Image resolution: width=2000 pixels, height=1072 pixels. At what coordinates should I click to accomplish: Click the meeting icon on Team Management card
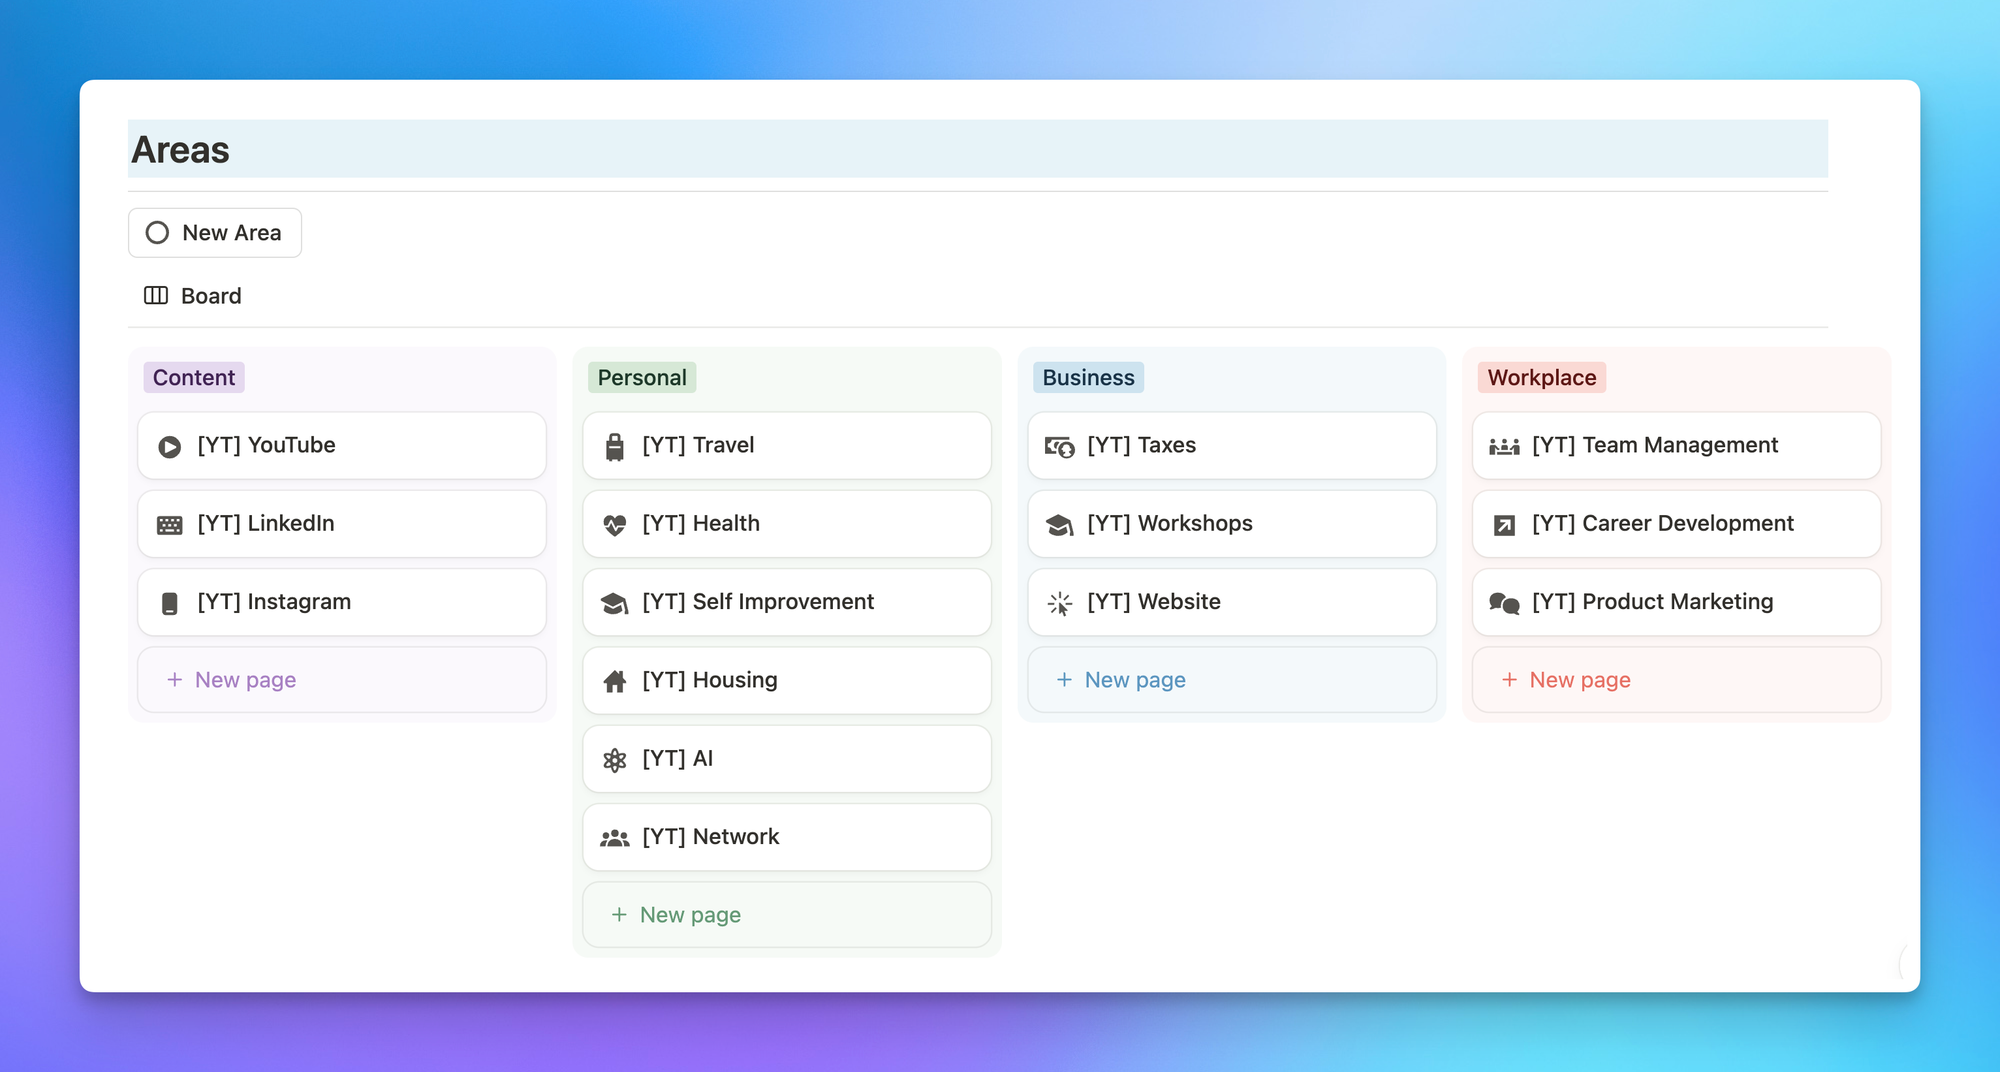pos(1505,447)
